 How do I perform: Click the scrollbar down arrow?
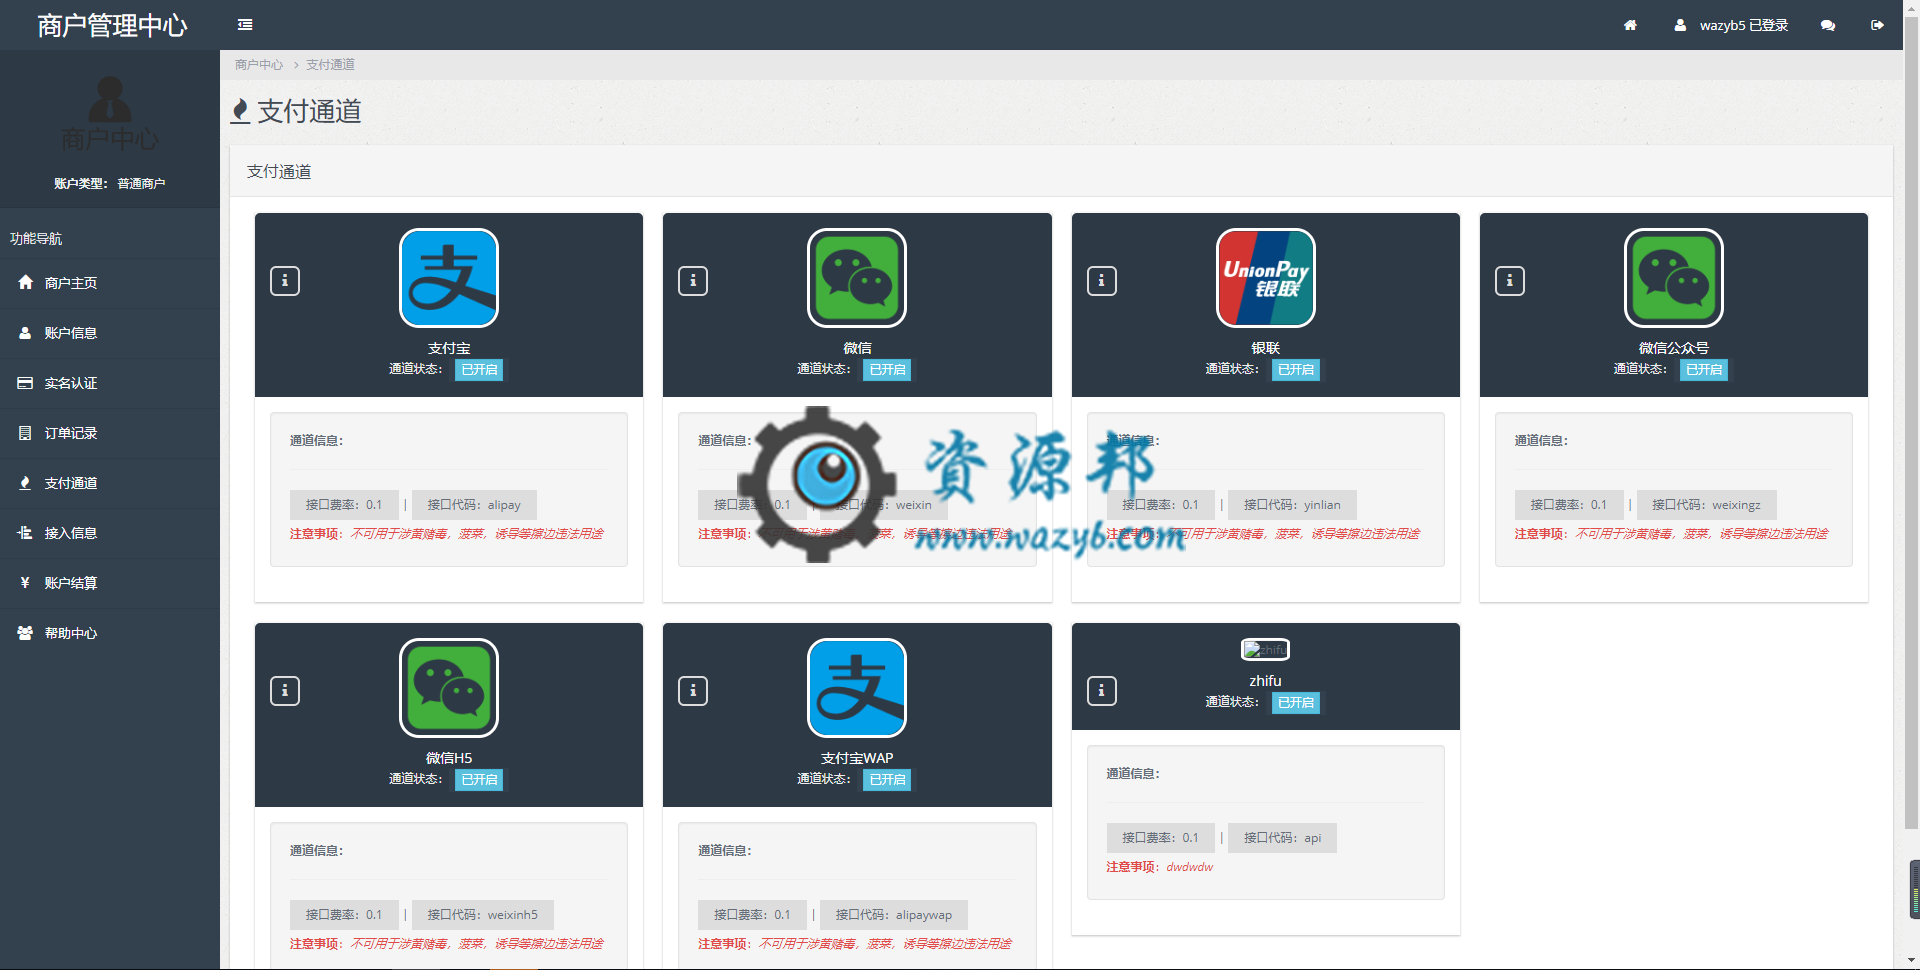tap(1911, 961)
